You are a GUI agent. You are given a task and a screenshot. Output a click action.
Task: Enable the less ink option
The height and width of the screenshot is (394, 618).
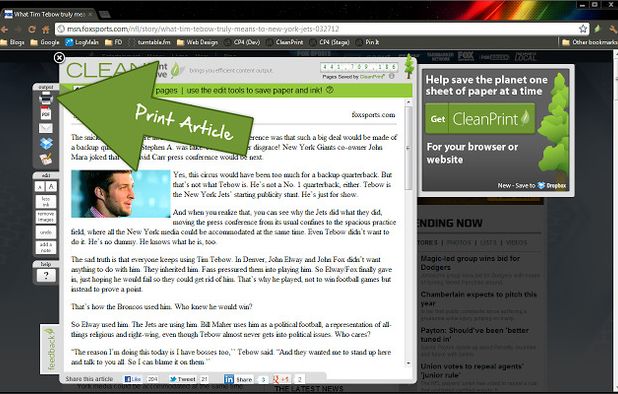tap(46, 202)
